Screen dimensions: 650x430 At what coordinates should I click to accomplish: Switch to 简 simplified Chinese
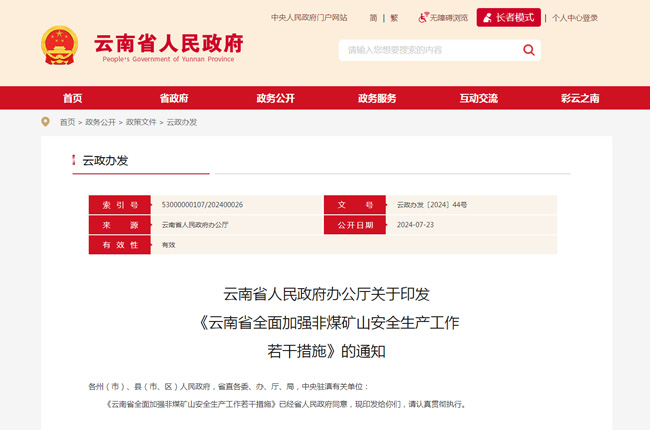[373, 18]
